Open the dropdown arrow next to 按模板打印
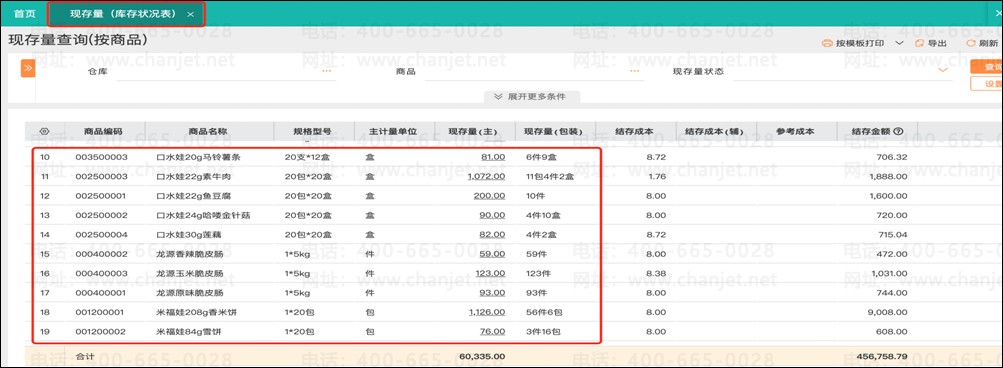 pos(899,44)
